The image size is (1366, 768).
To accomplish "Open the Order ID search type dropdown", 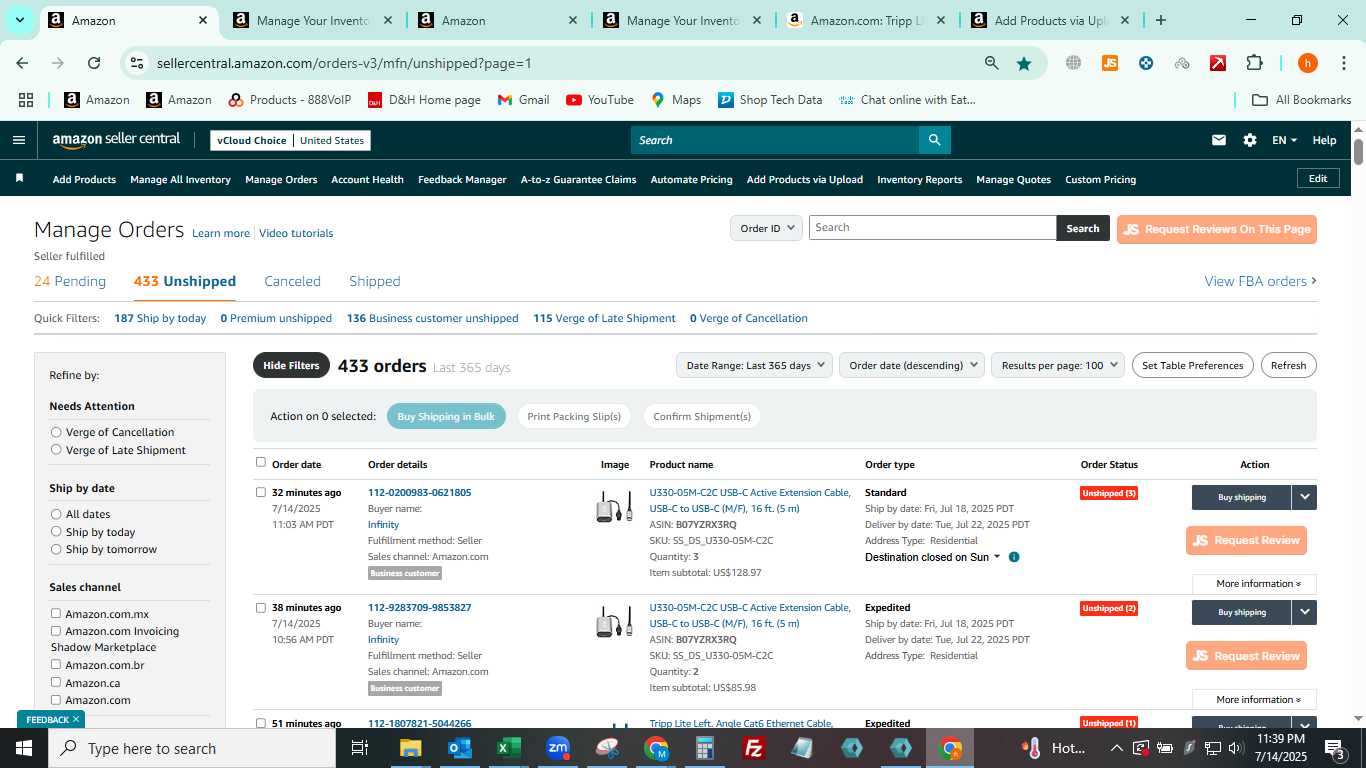I will (766, 228).
